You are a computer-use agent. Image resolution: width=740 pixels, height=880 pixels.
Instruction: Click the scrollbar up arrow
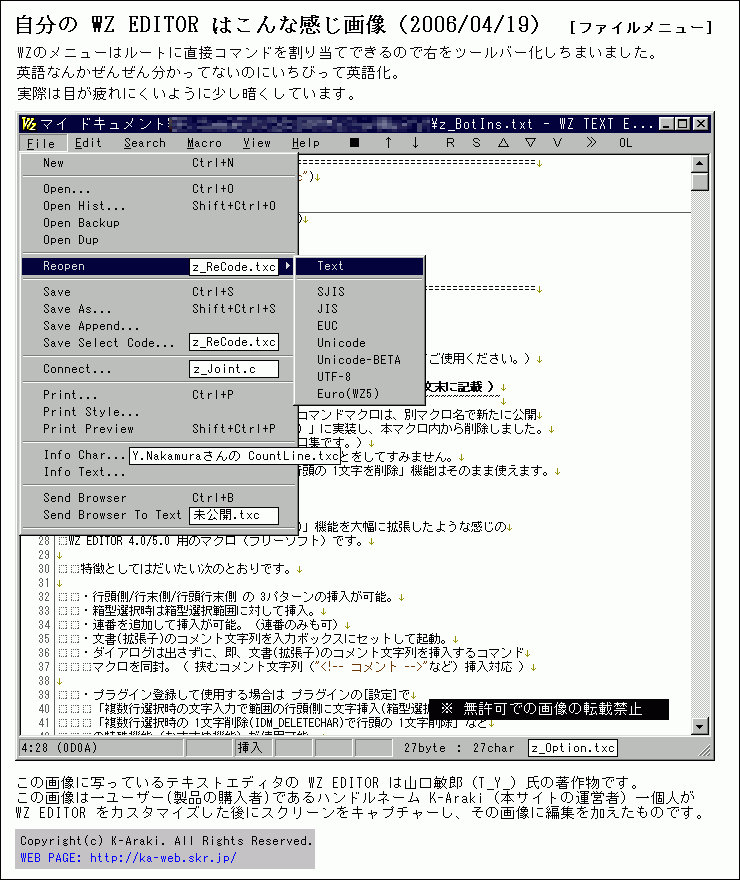(x=700, y=164)
